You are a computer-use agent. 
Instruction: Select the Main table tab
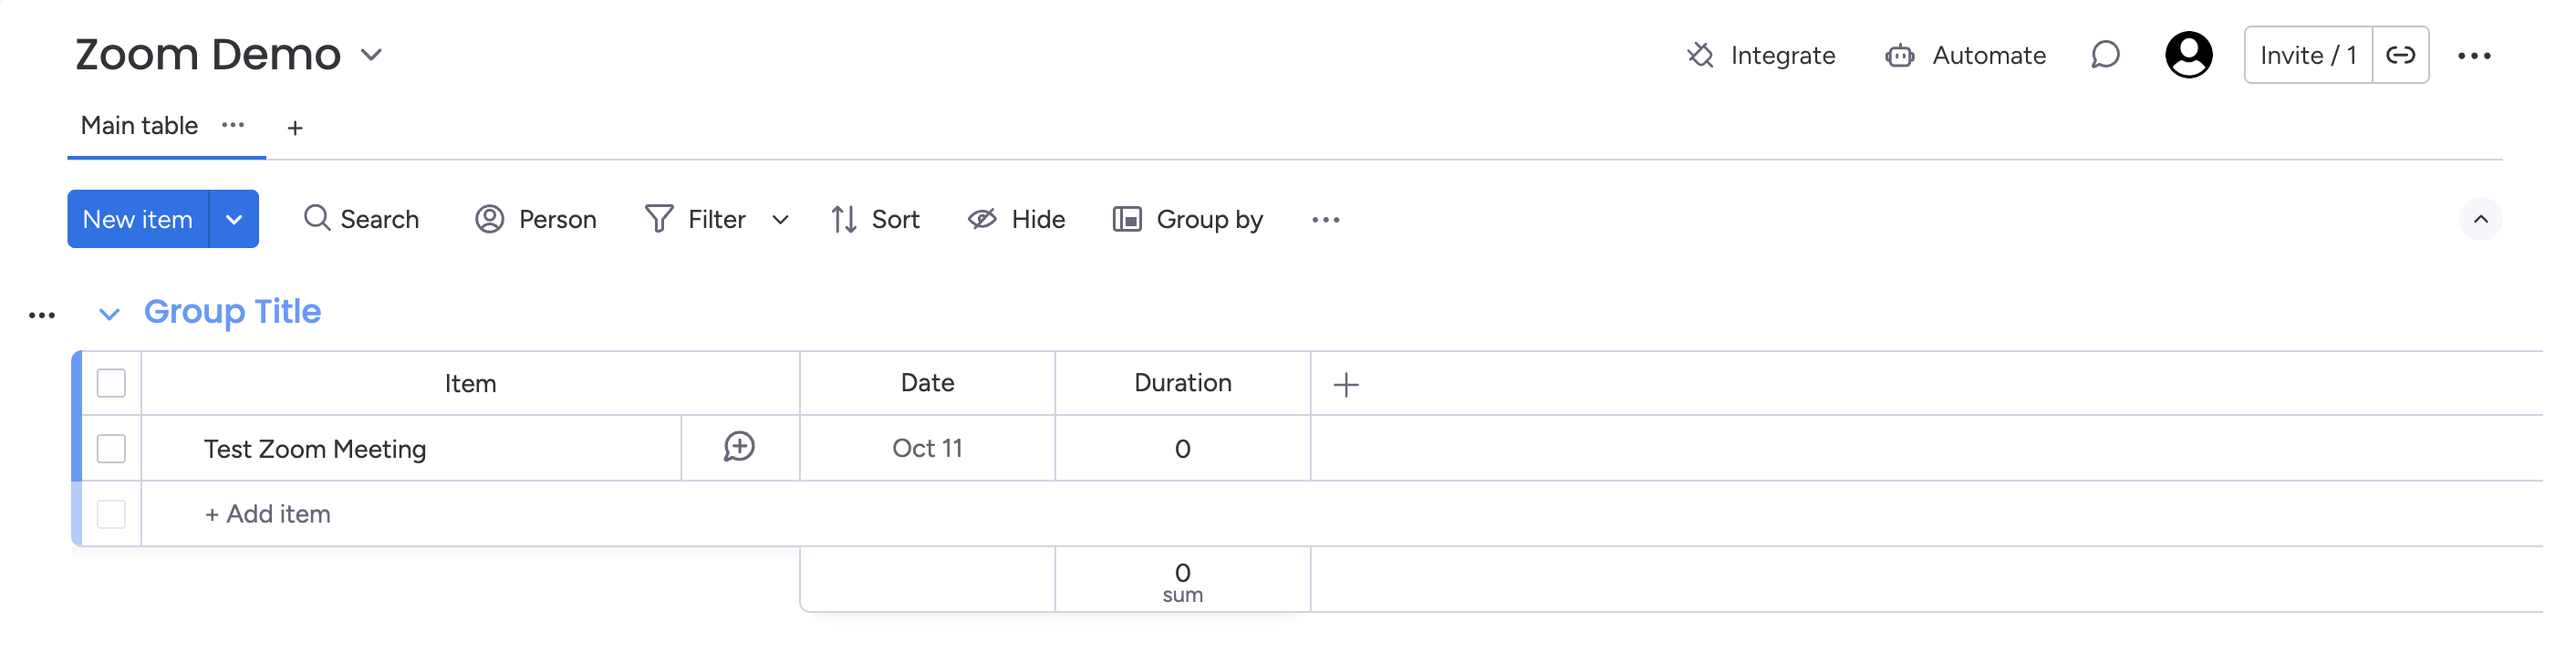[x=139, y=126]
